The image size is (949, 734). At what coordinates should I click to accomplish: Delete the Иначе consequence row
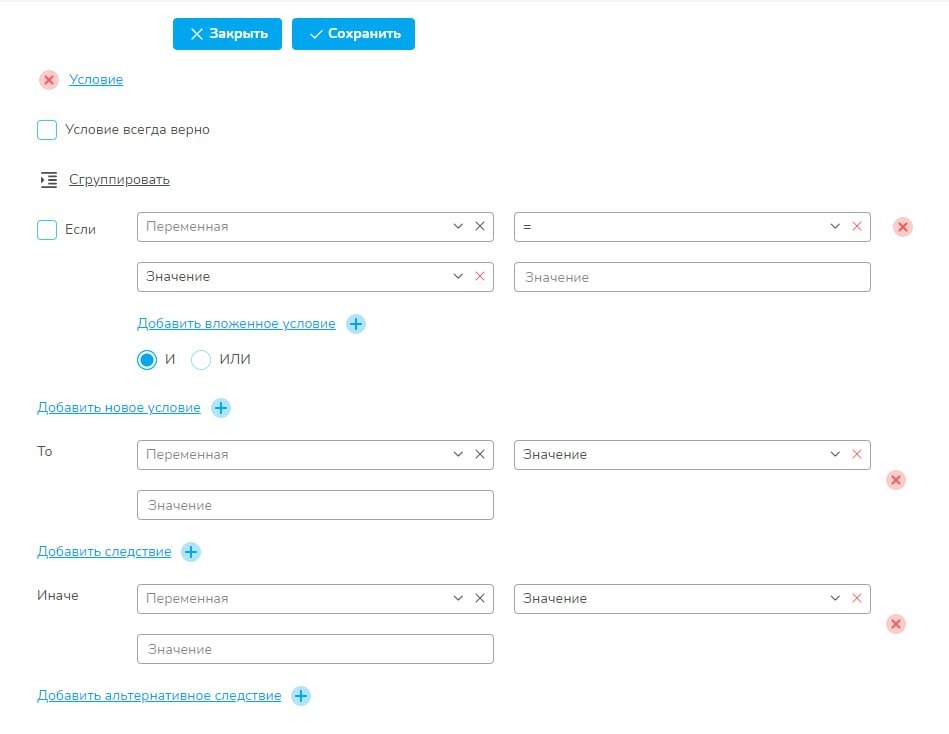(x=896, y=624)
